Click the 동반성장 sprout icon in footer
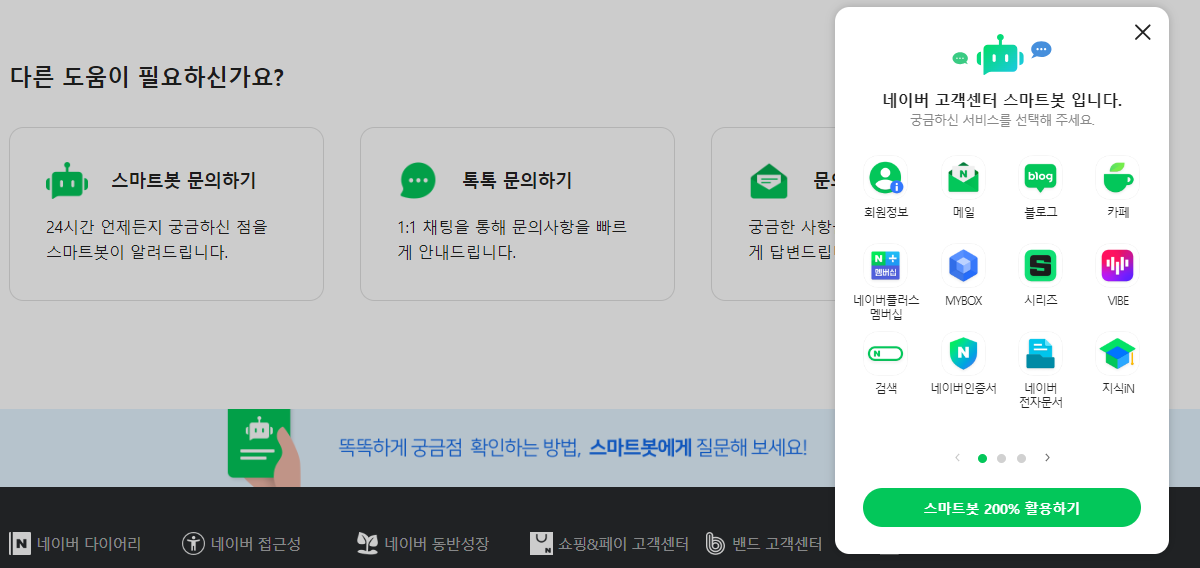 (367, 544)
